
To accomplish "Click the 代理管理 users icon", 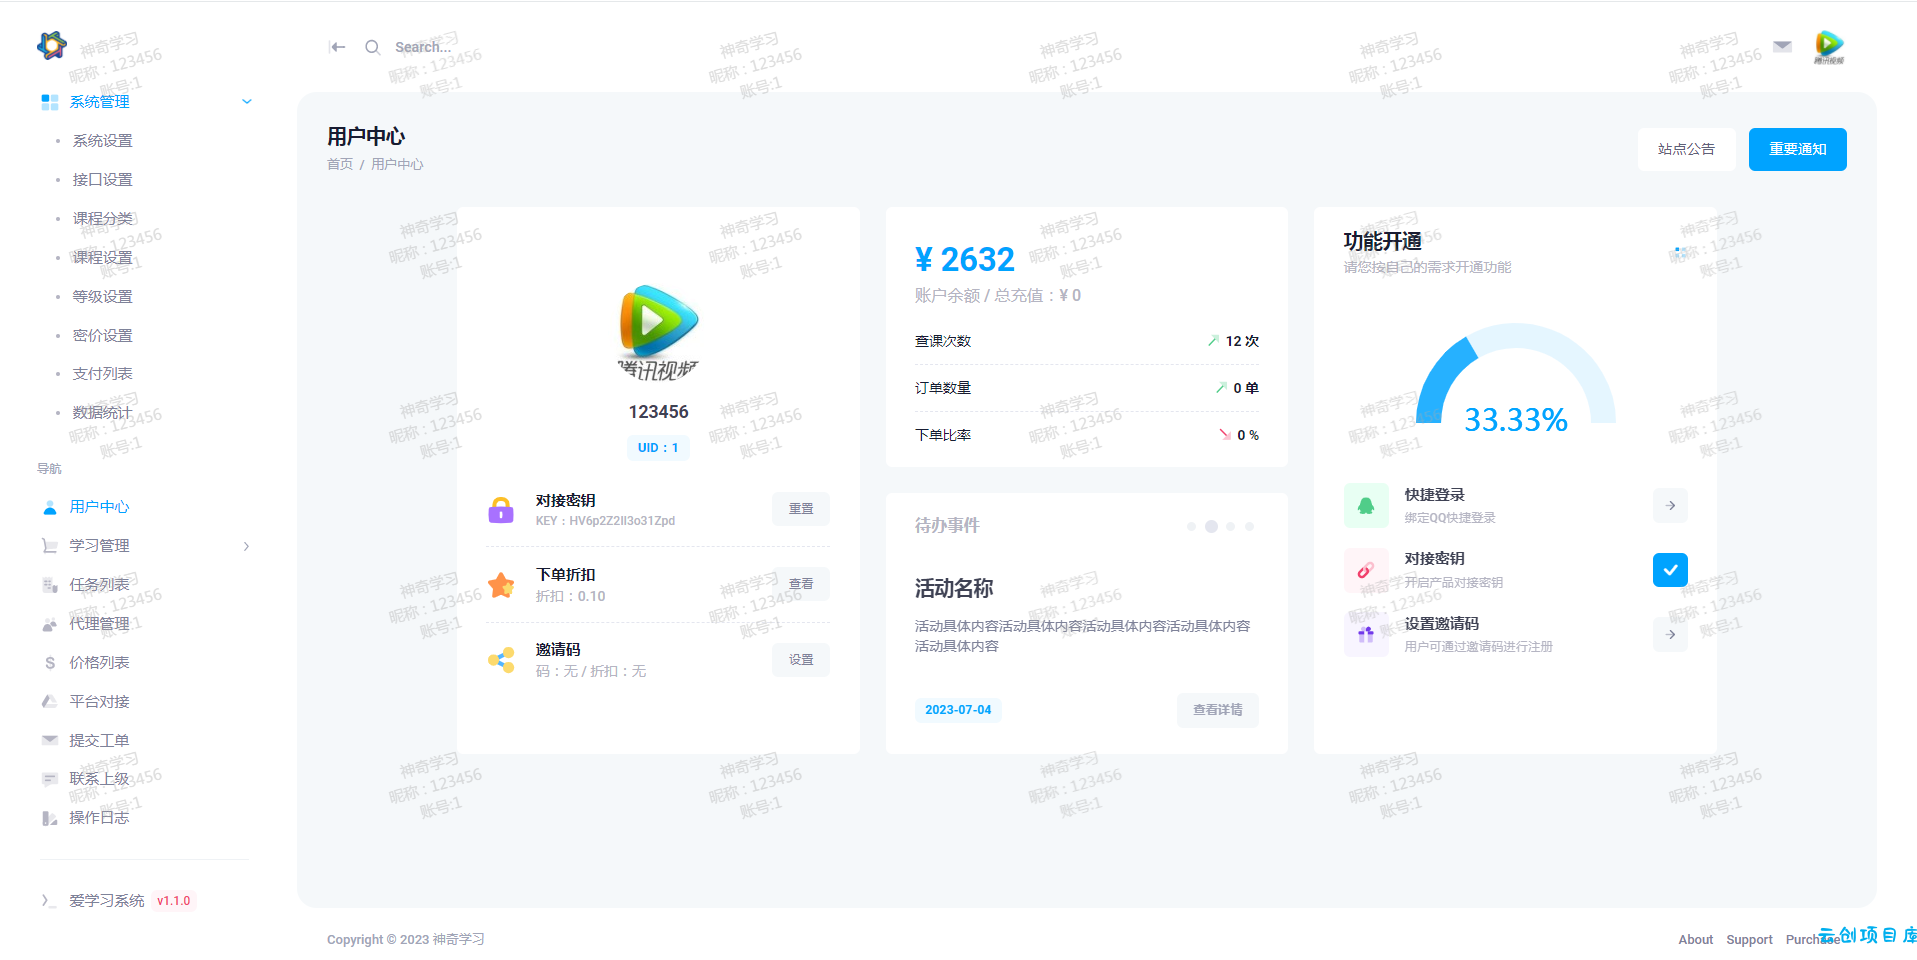I will 50,624.
